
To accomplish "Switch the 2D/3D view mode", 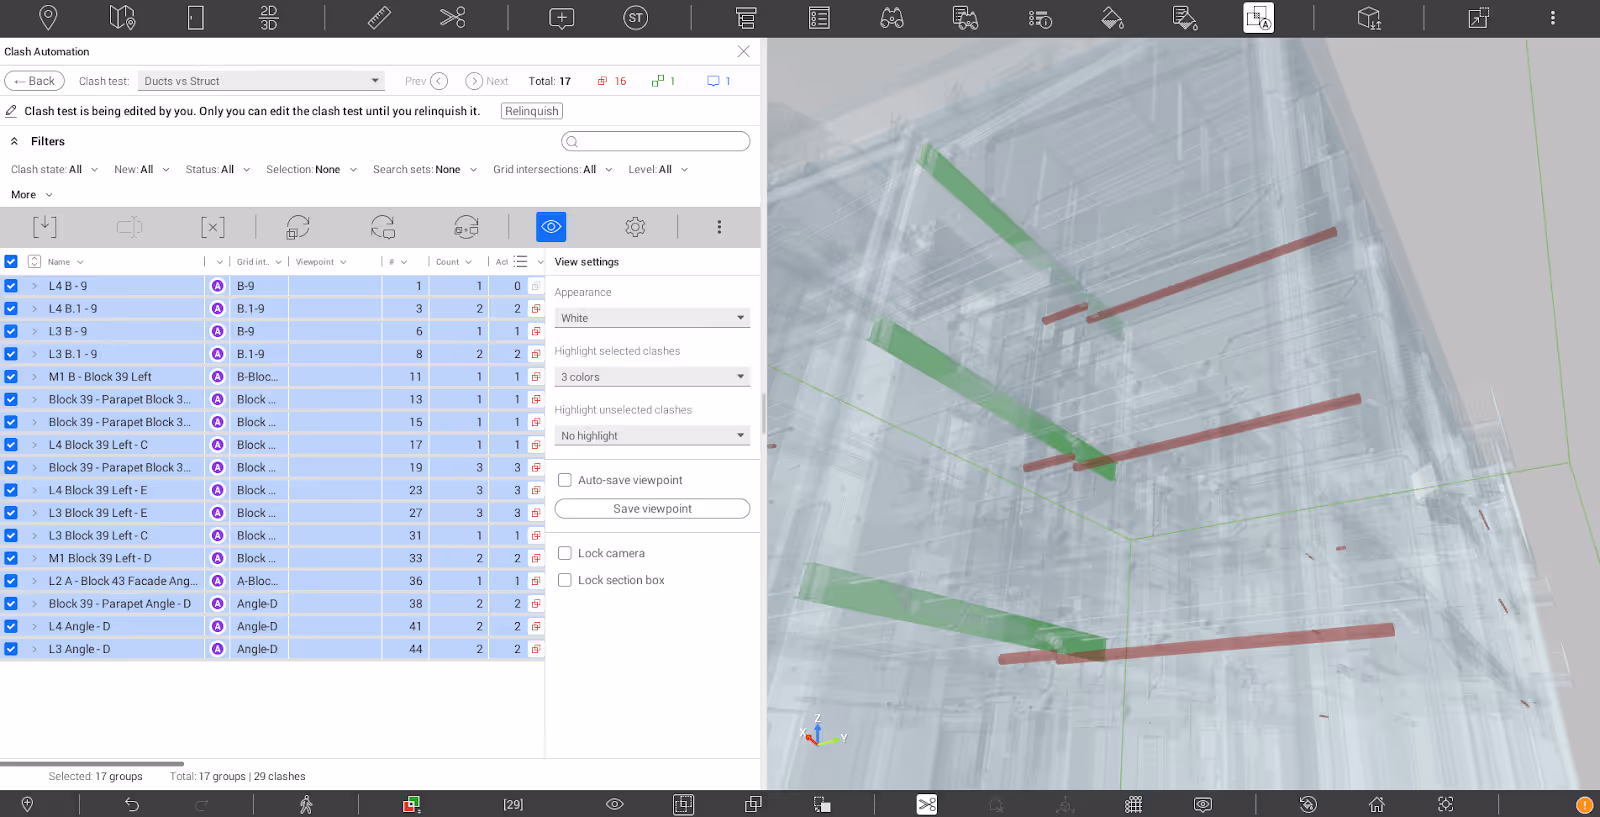I will (x=268, y=17).
